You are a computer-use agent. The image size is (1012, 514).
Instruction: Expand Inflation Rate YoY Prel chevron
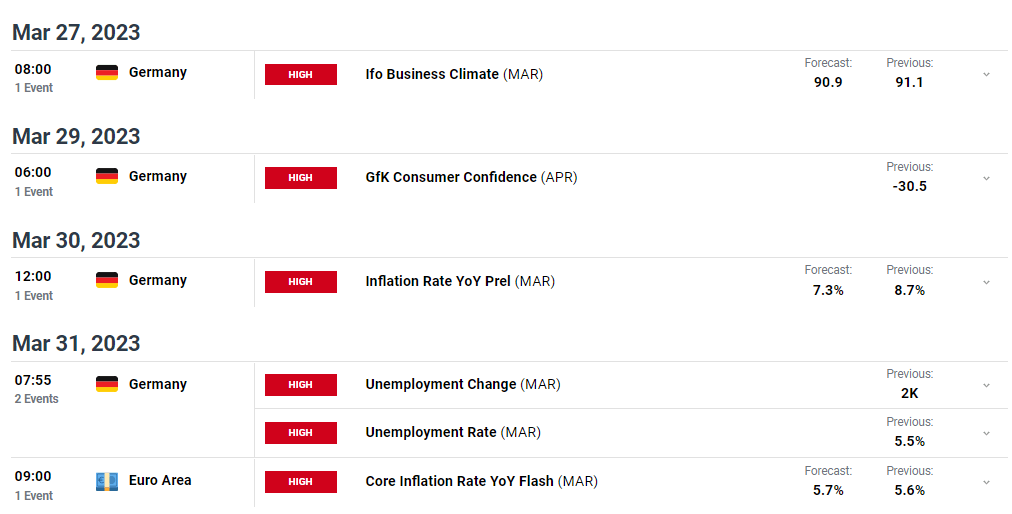pos(986,282)
